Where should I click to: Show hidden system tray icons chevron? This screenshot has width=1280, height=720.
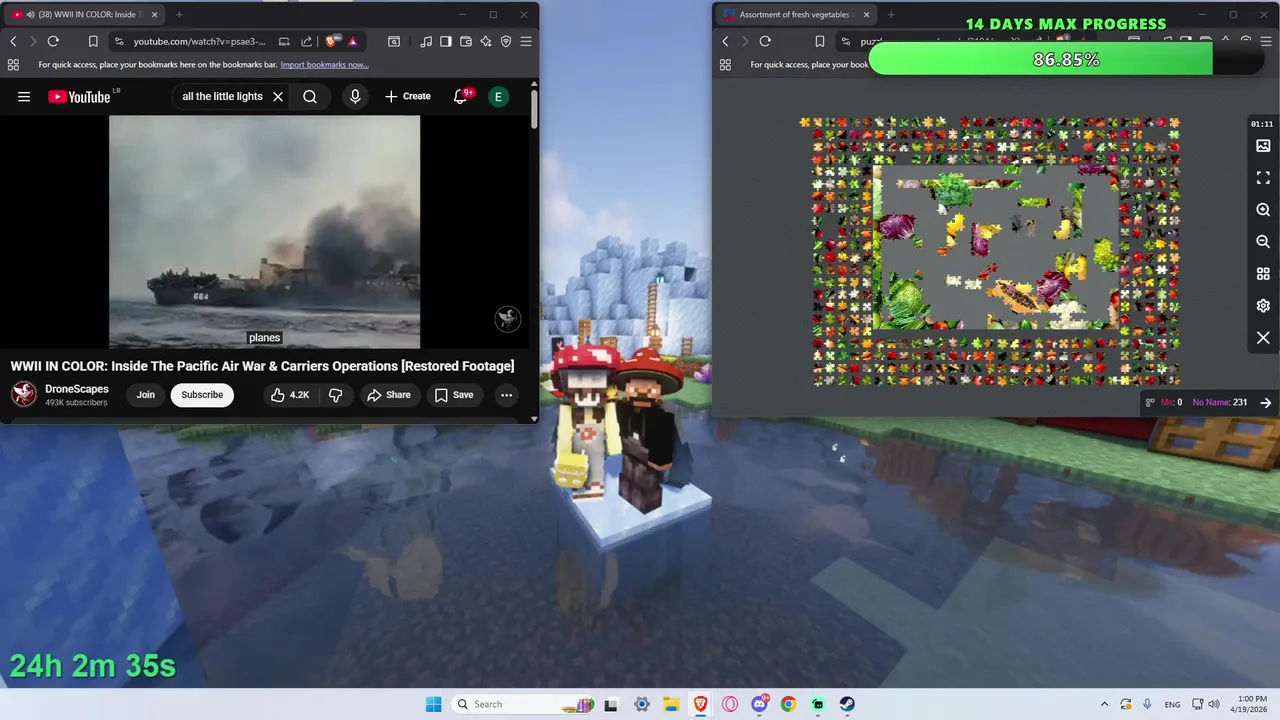[1104, 704]
